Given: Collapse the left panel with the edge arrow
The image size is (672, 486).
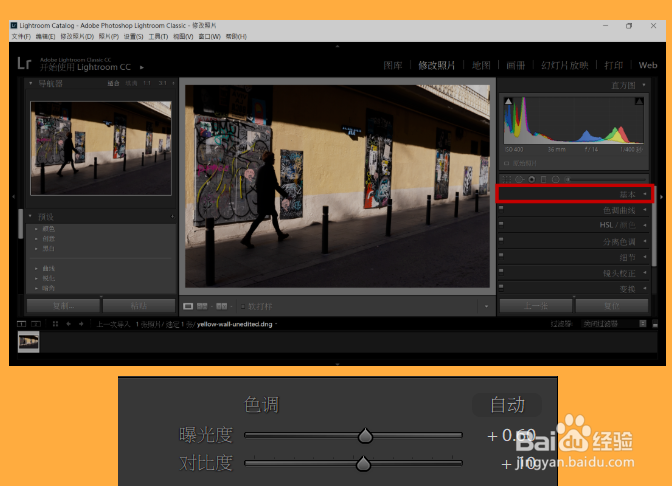Looking at the screenshot, I should coord(13,197).
